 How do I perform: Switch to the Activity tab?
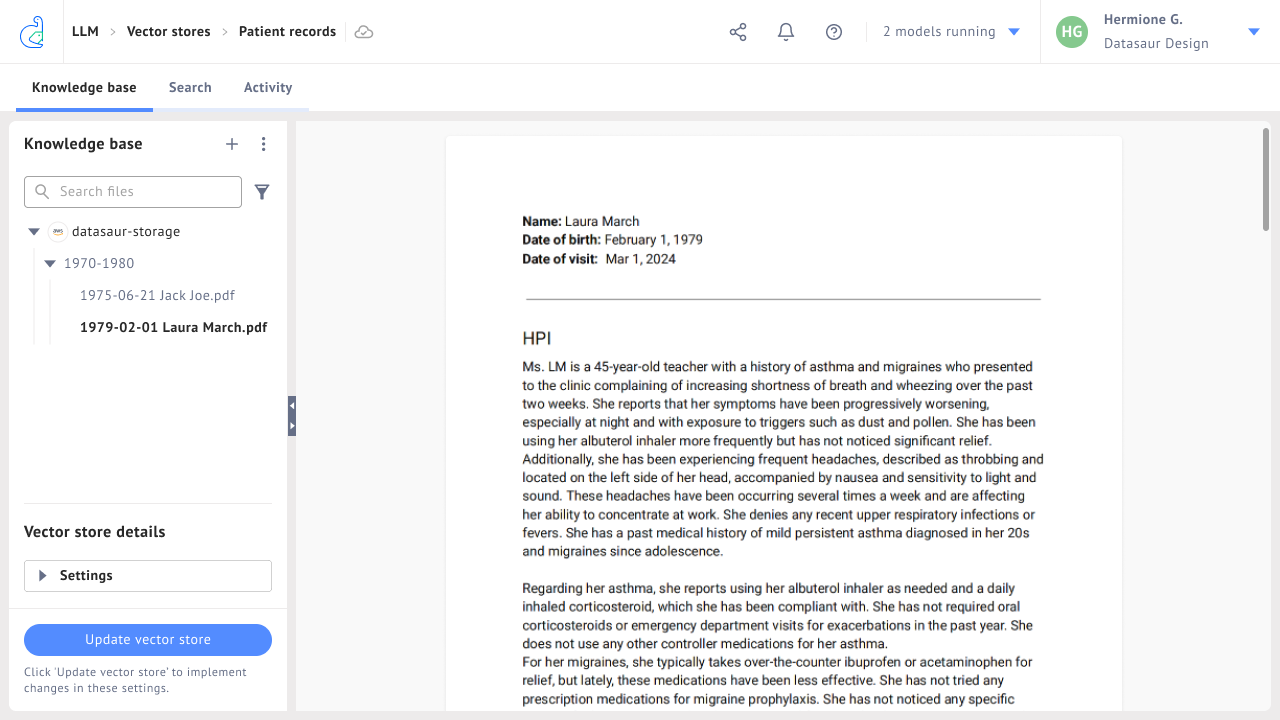pos(268,88)
